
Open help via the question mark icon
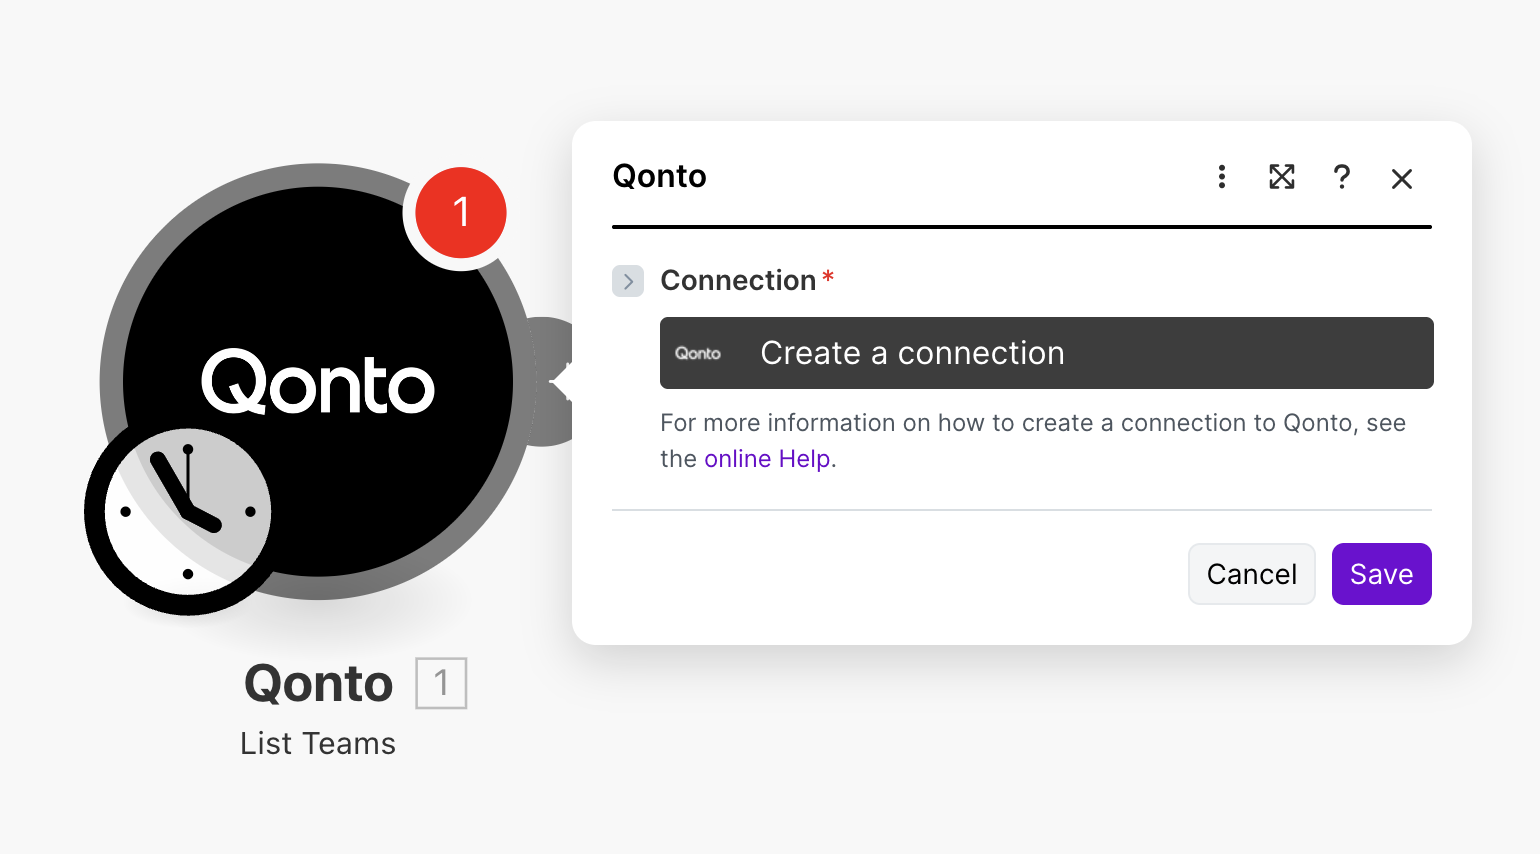pyautogui.click(x=1341, y=177)
